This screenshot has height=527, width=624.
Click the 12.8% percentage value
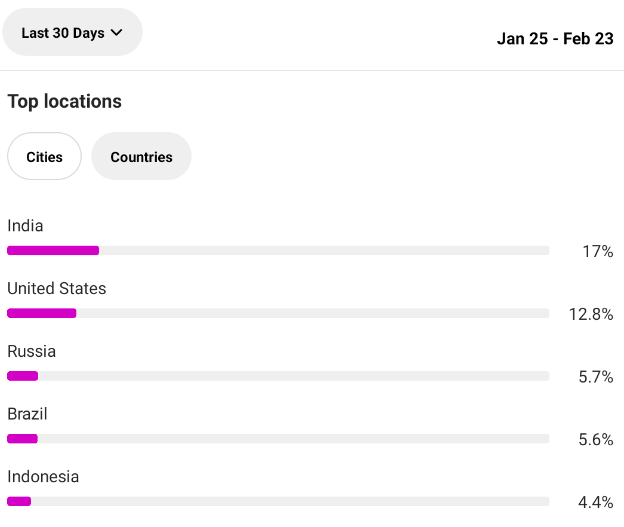(x=591, y=314)
